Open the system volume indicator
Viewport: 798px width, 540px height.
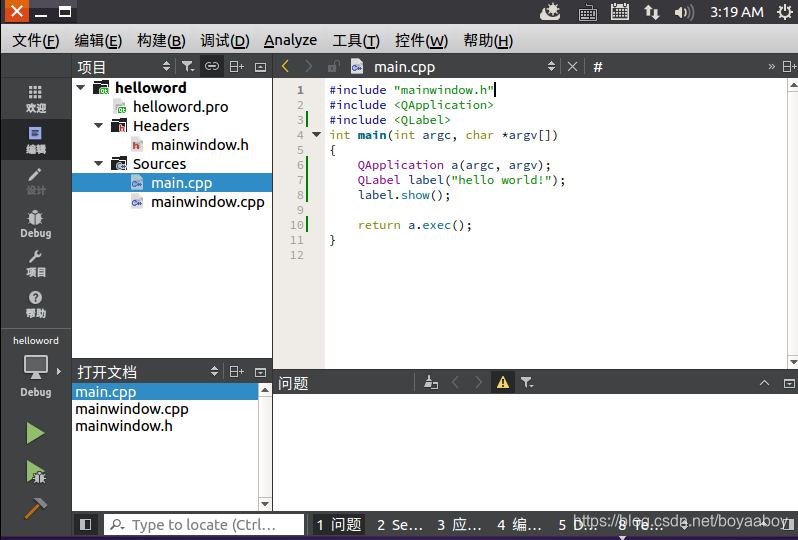683,12
